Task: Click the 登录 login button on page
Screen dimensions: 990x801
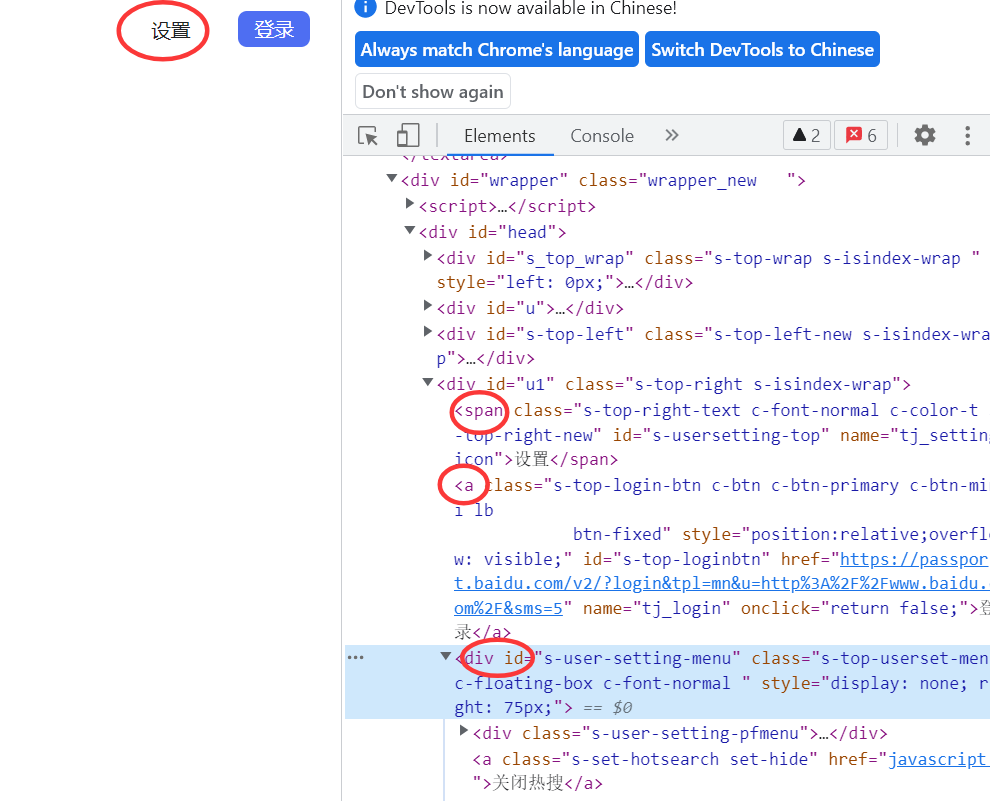Action: [274, 29]
